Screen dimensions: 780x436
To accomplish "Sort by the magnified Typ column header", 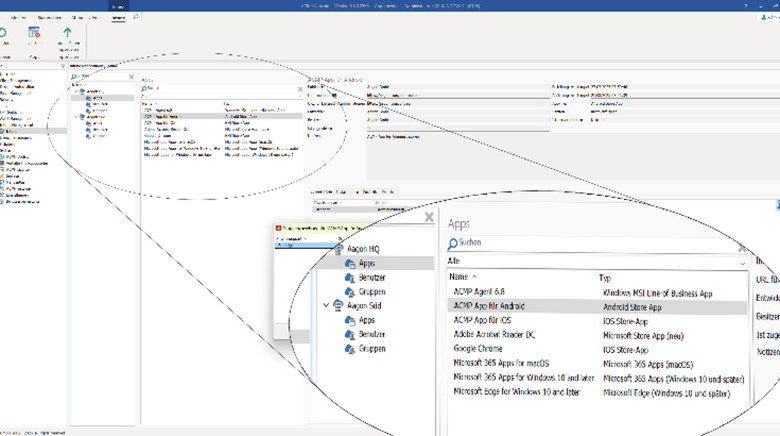I will click(605, 278).
